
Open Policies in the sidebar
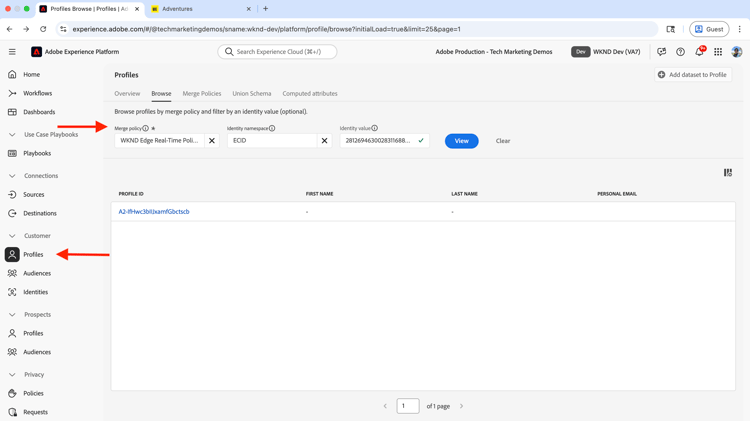point(33,393)
